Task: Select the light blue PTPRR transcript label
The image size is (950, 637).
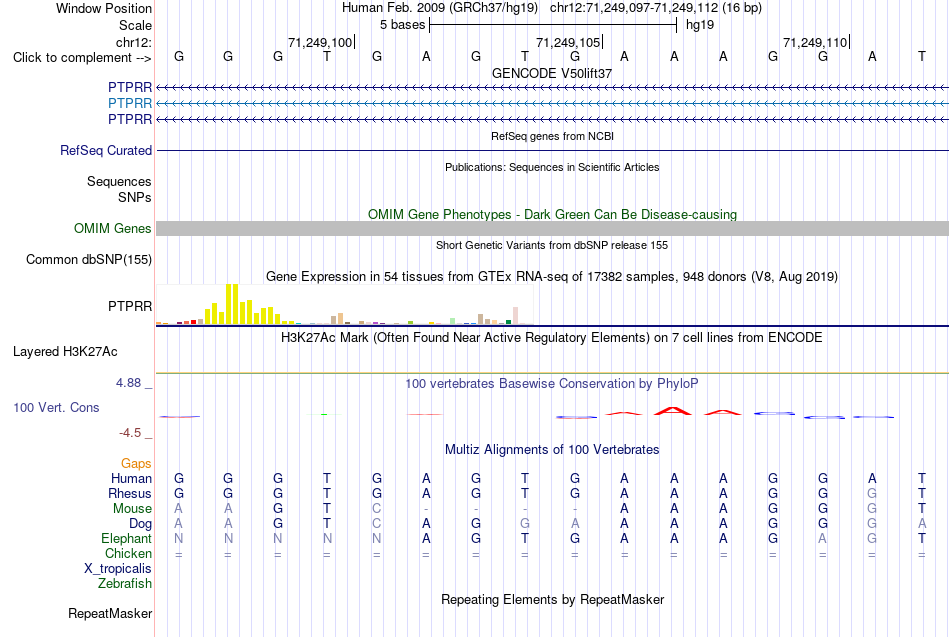Action: 130,104
